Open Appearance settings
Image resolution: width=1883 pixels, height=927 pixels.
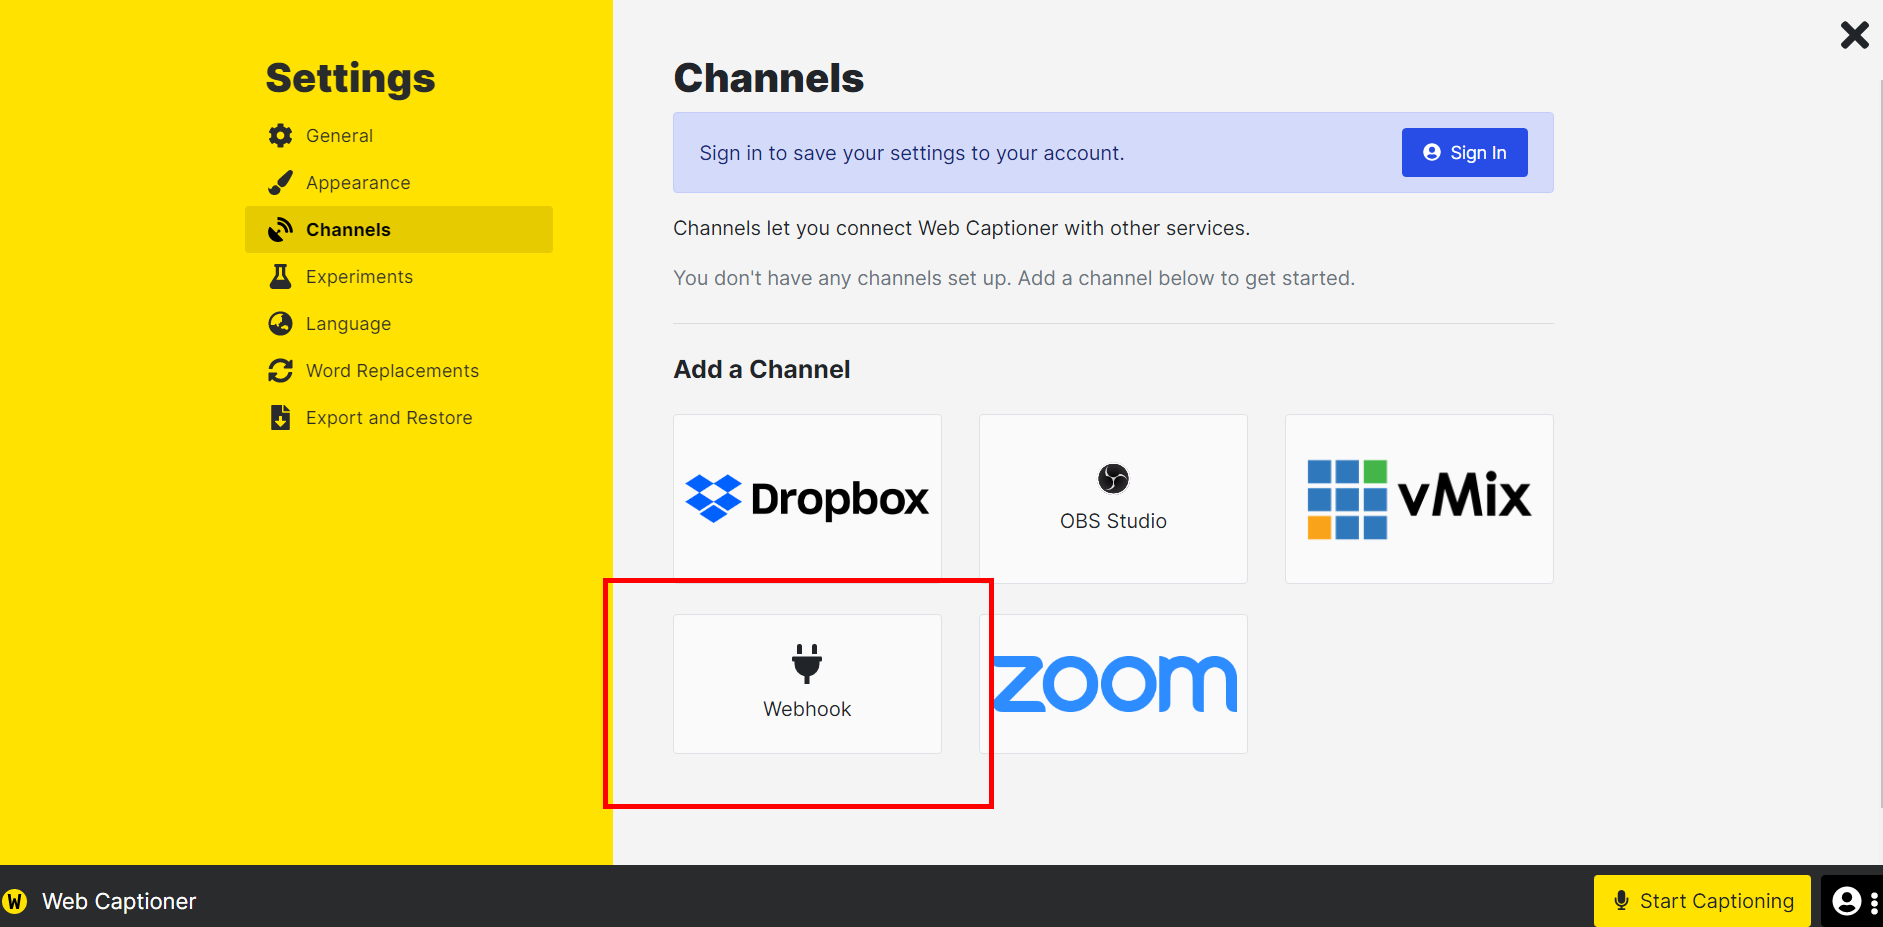399,183
